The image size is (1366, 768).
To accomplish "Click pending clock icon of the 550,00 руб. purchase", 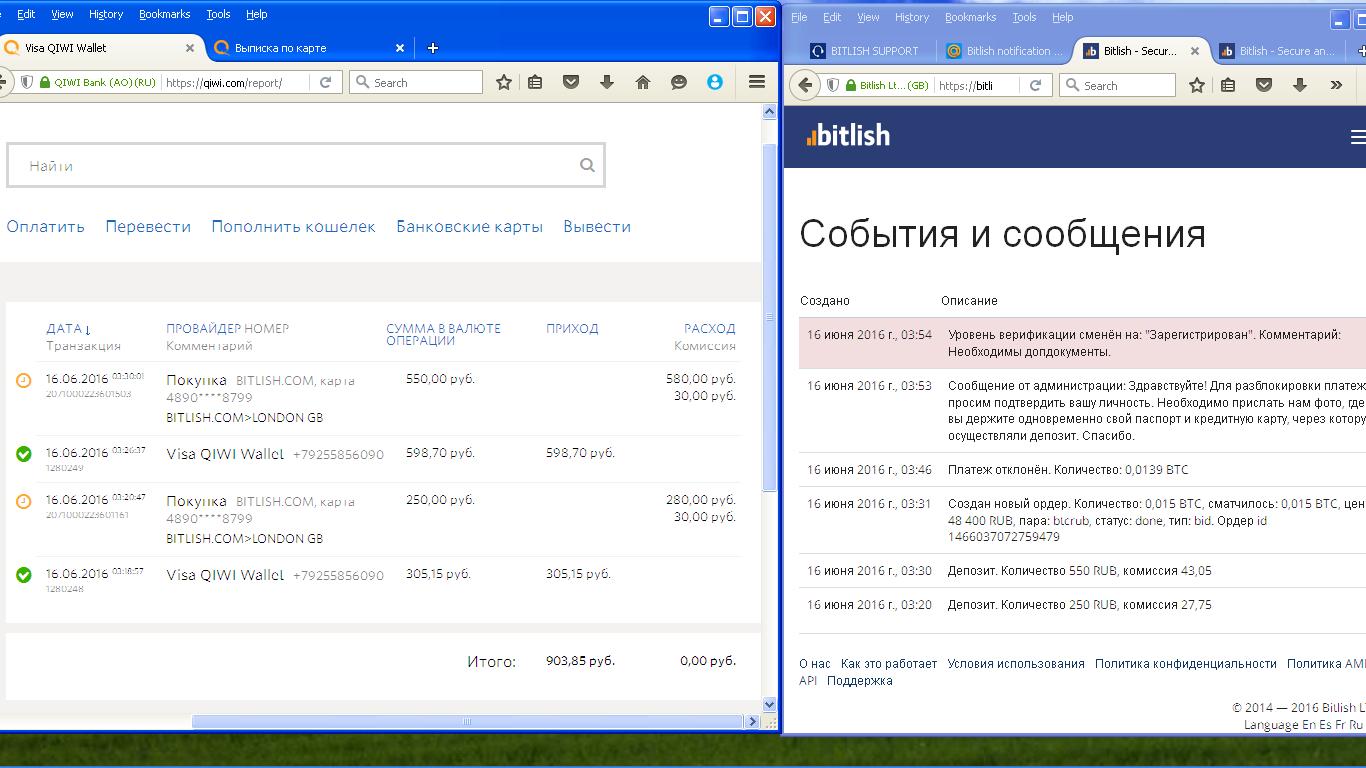I will [24, 380].
